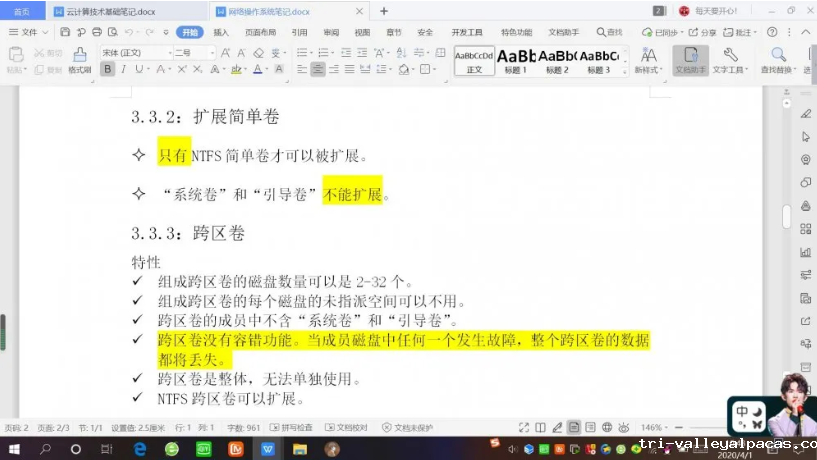Click the Copy (复制) button
Image resolution: width=817 pixels, height=460 pixels.
[48, 69]
